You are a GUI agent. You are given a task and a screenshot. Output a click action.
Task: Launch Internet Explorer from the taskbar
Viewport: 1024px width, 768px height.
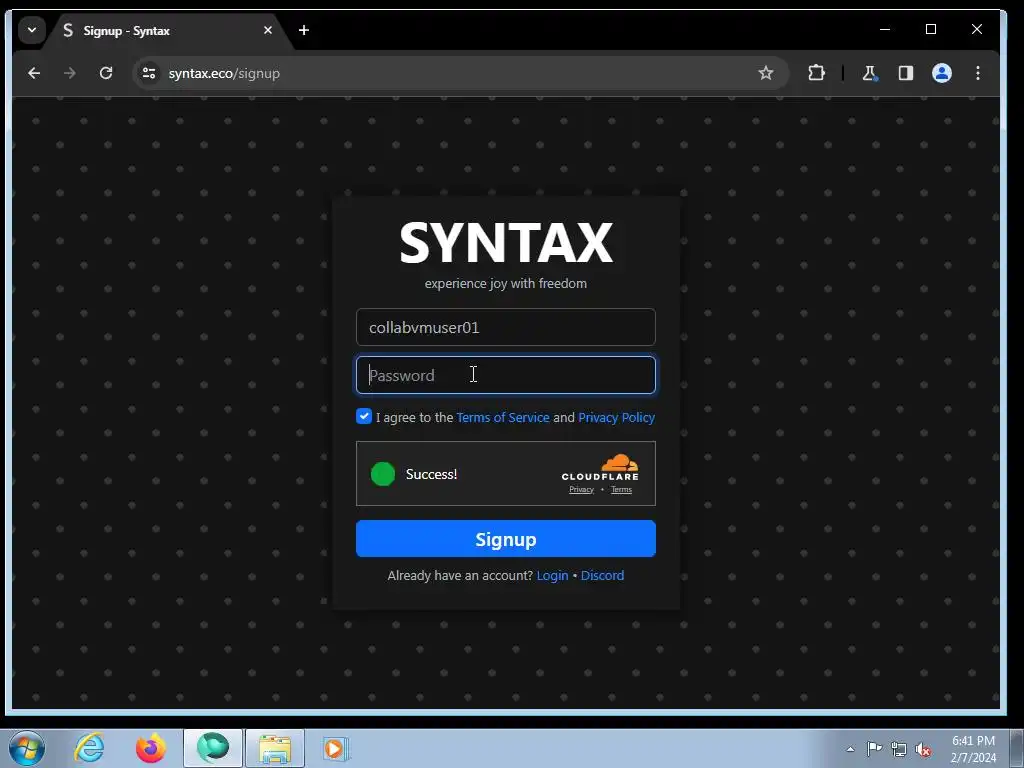[x=89, y=748]
